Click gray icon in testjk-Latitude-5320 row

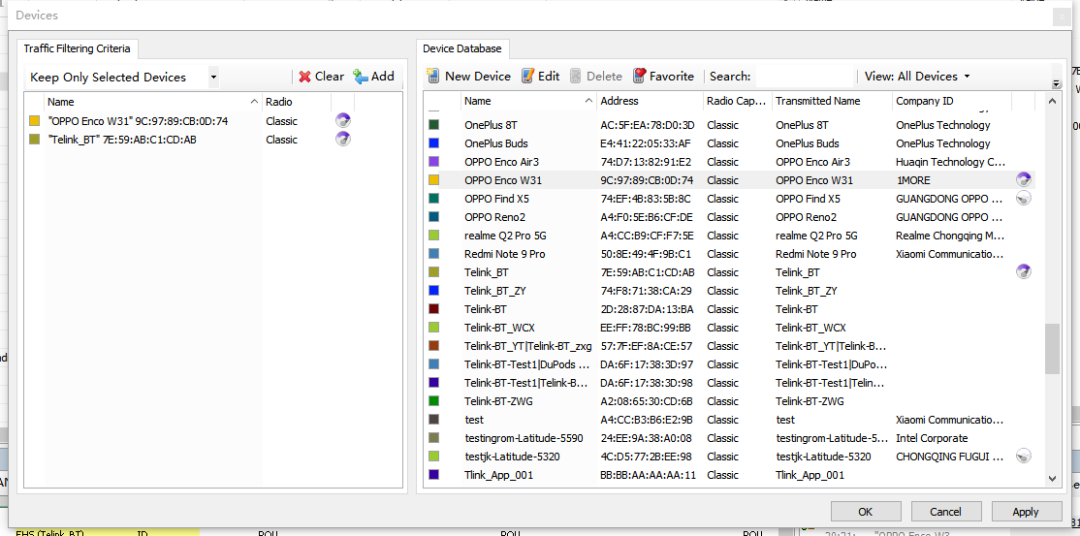coord(1024,456)
